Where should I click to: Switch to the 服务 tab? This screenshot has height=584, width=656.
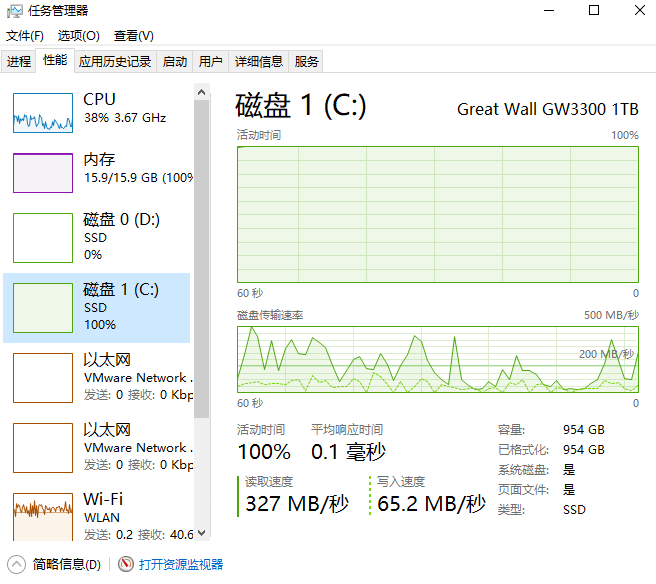pyautogui.click(x=307, y=62)
